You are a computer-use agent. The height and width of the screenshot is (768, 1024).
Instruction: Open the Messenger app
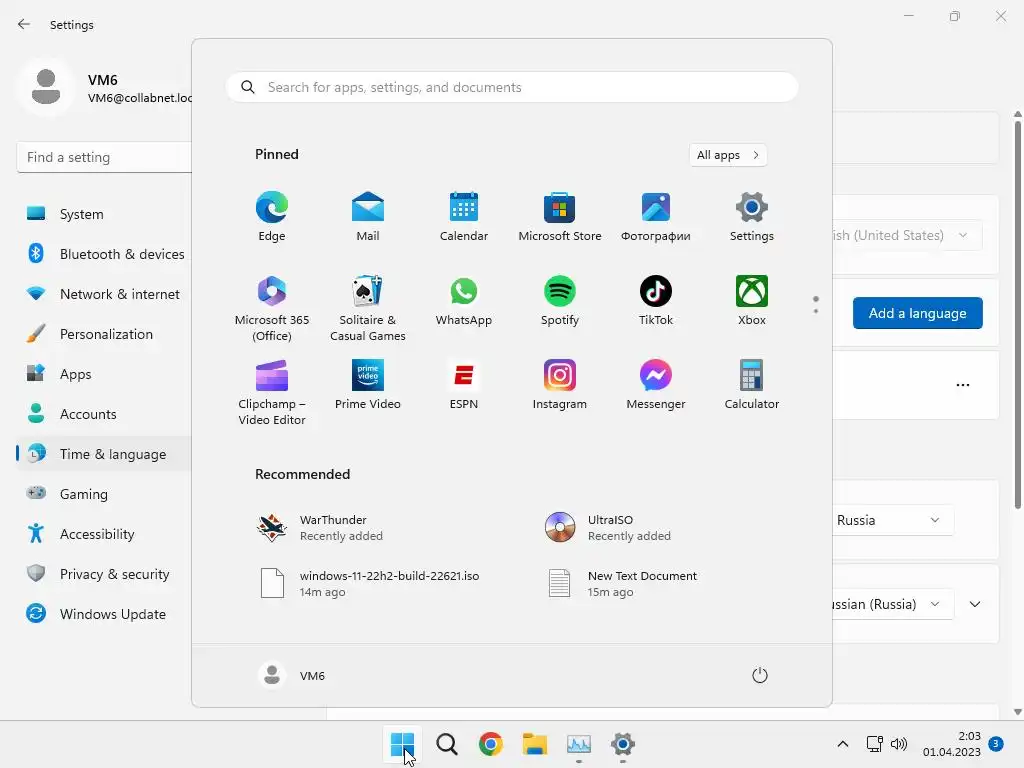point(656,385)
